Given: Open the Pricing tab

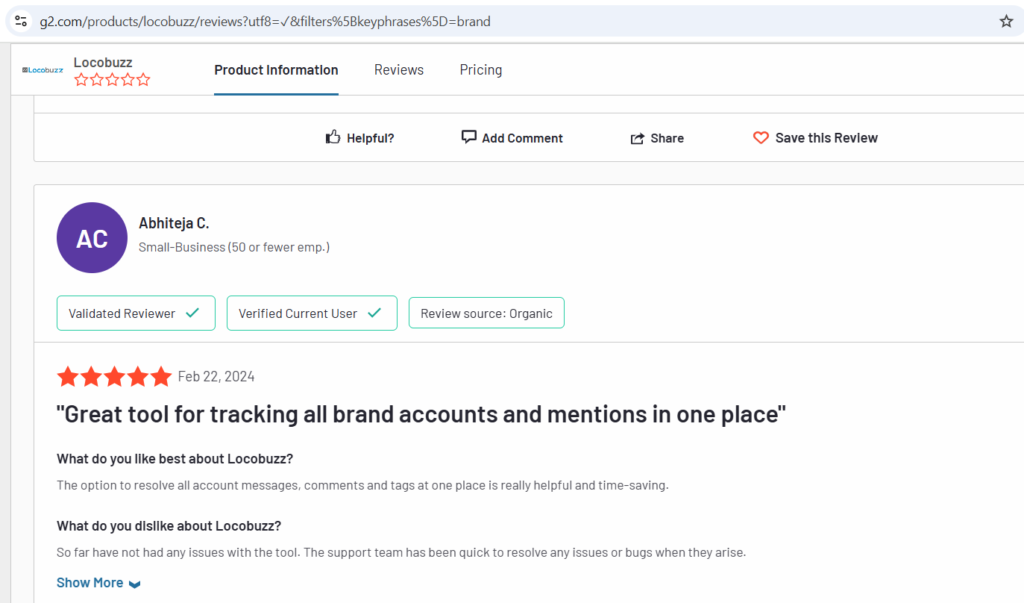Looking at the screenshot, I should [481, 70].
